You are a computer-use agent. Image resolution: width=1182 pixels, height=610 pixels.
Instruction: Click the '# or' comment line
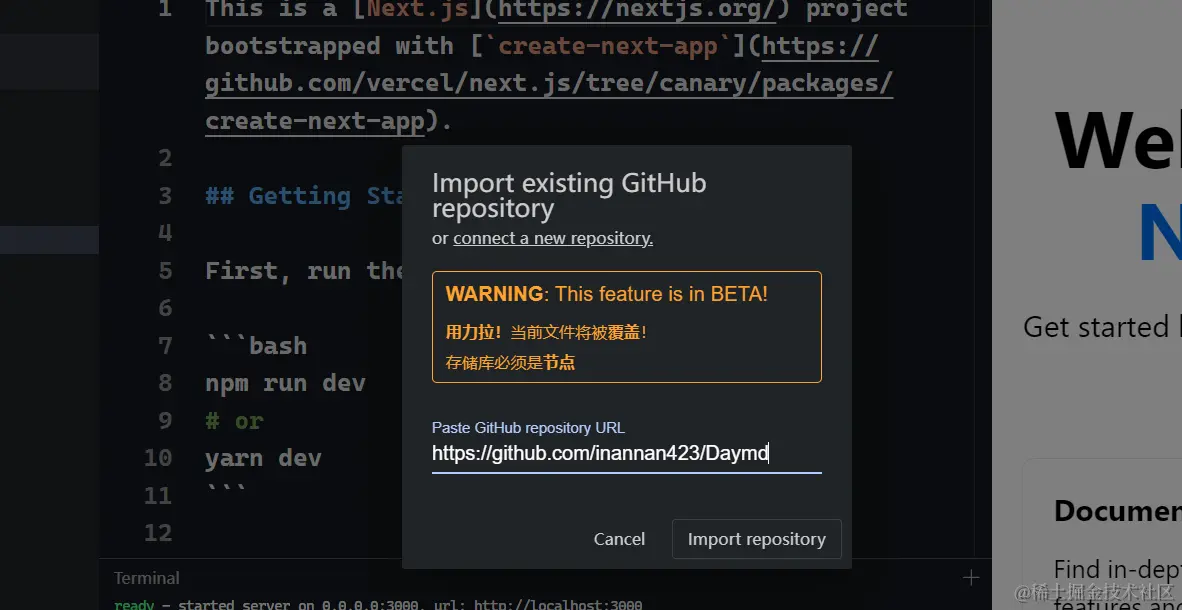(x=234, y=421)
